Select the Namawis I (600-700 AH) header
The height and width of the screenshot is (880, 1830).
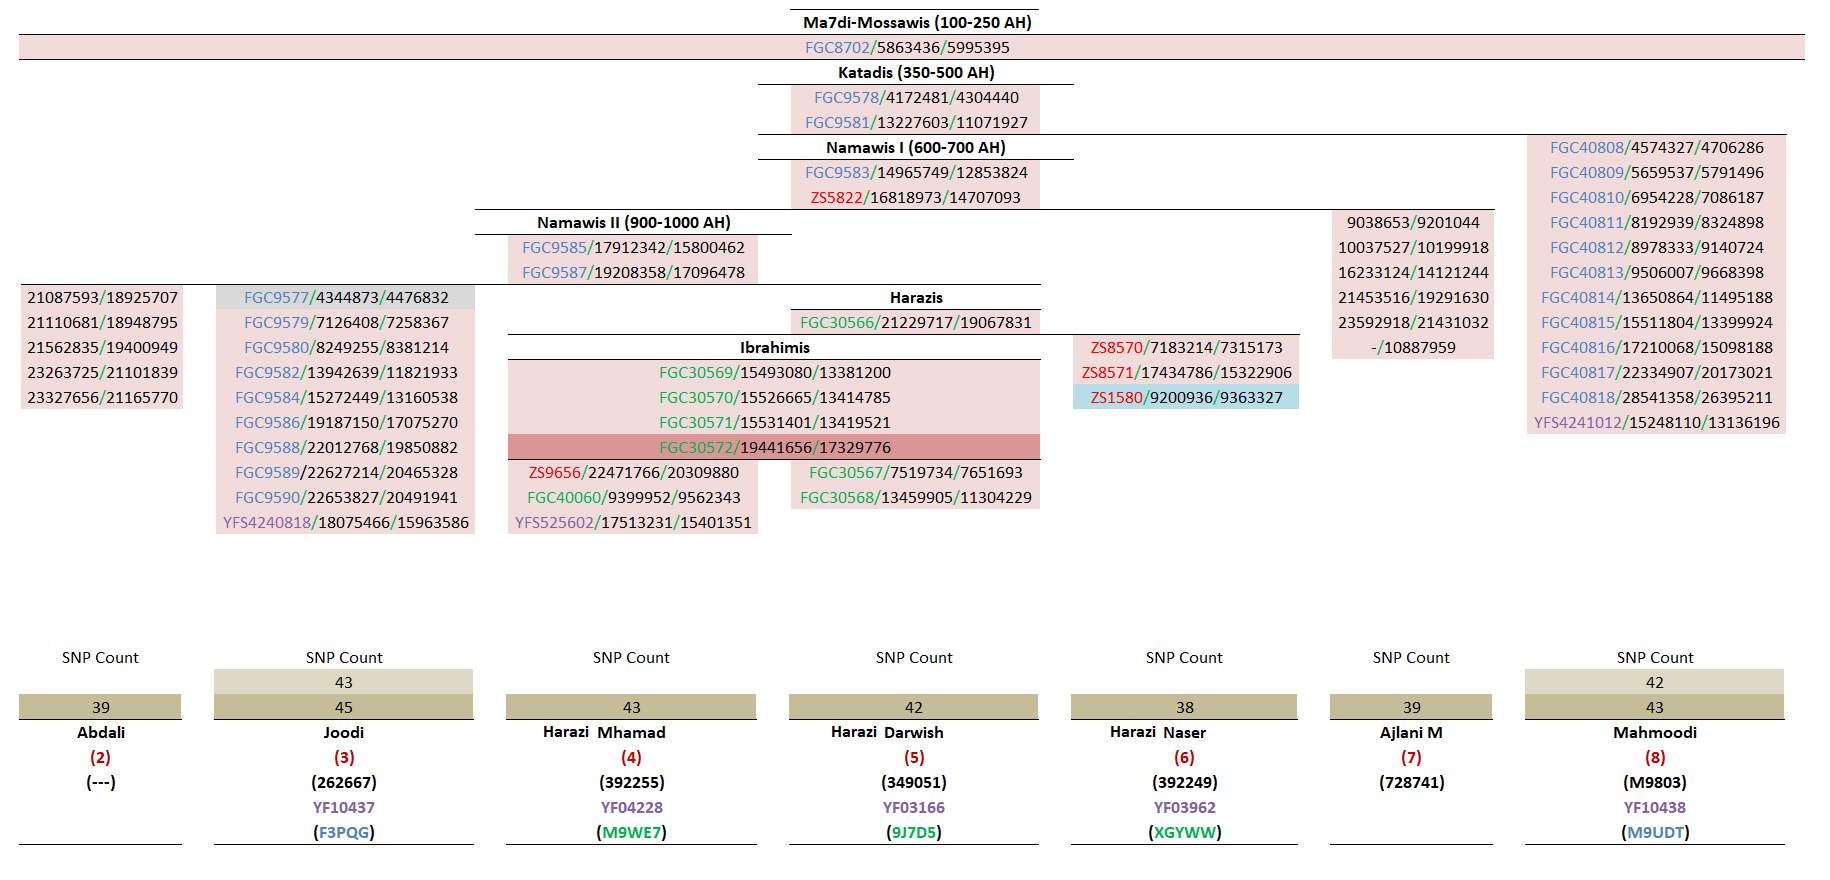click(x=915, y=147)
